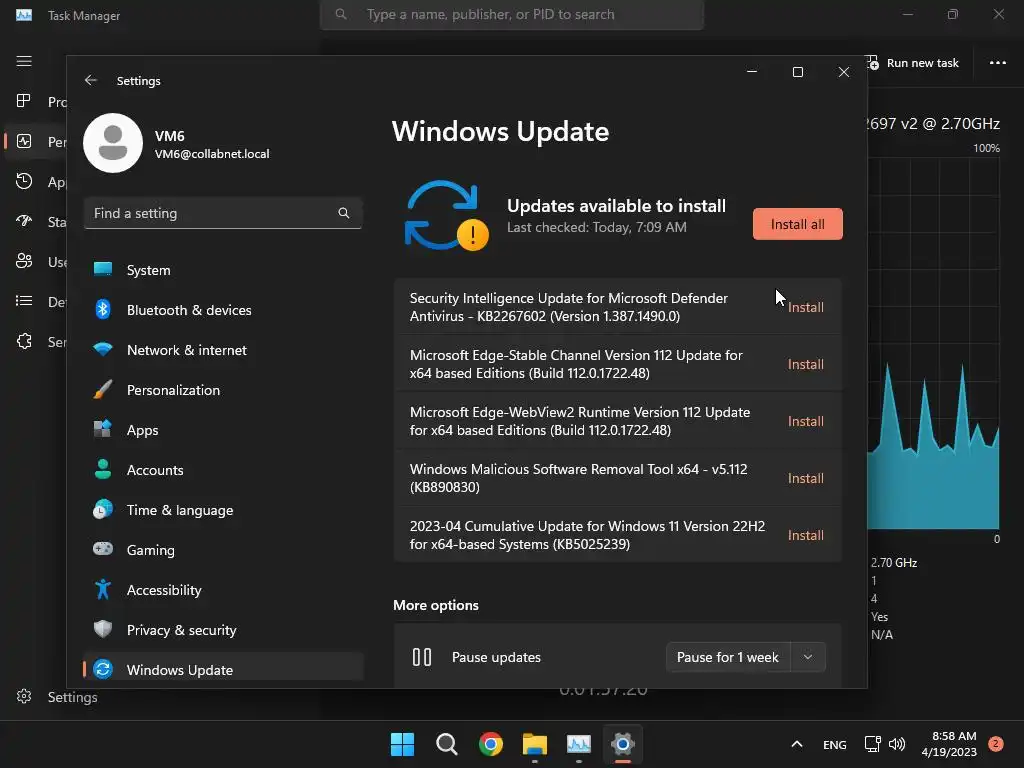
Task: Open notifications badge in taskbar
Action: [995, 744]
